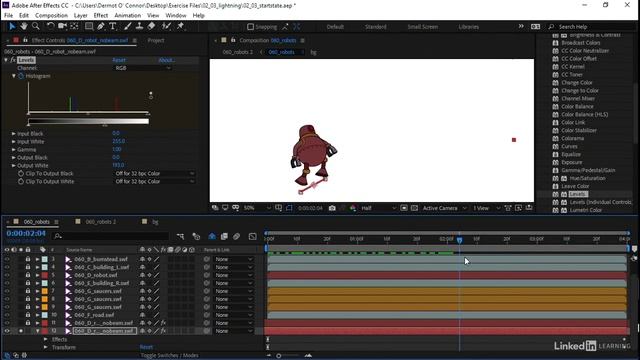Click the fast previews icon in viewer
This screenshot has height=360, width=640.
pyautogui.click(x=518, y=208)
